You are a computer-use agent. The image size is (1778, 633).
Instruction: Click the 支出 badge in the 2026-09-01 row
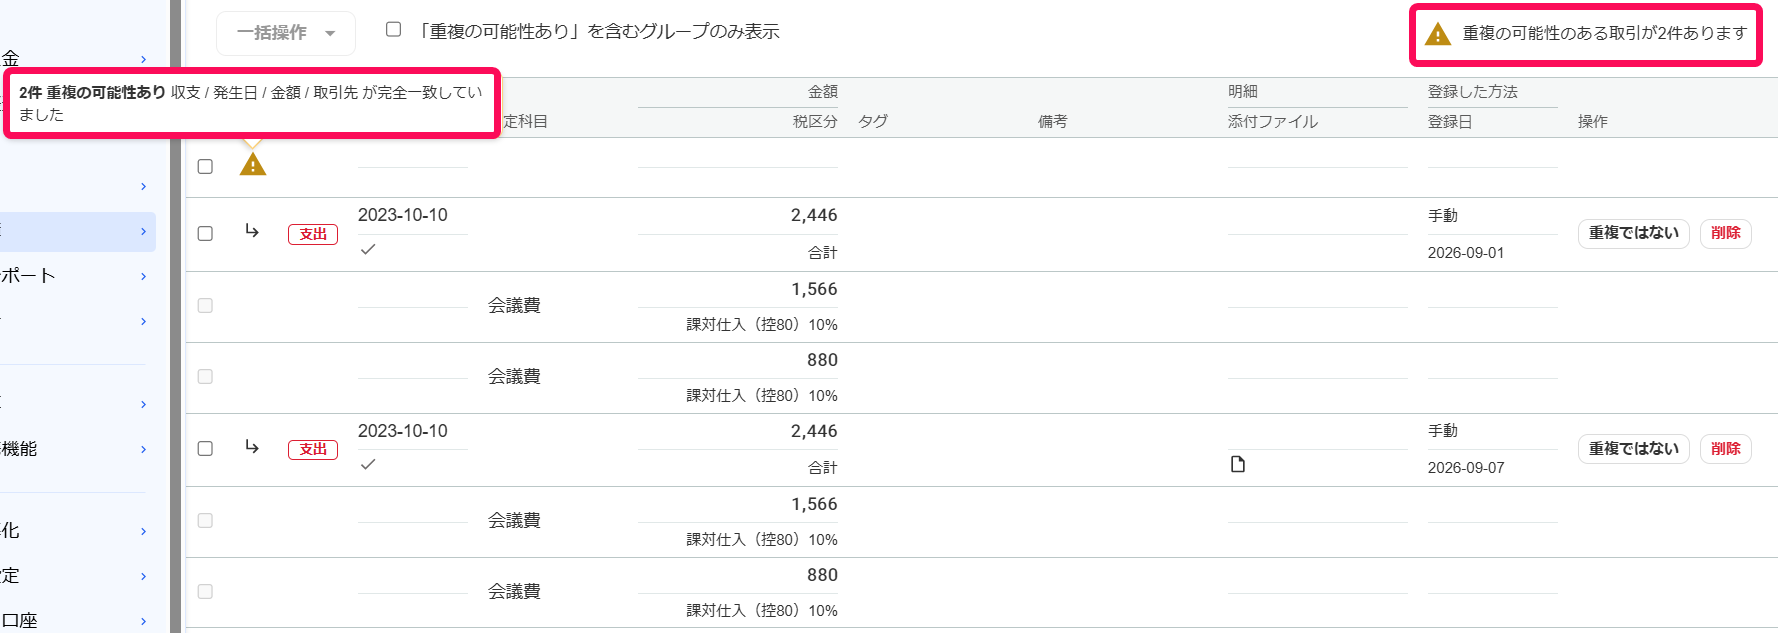(x=313, y=234)
